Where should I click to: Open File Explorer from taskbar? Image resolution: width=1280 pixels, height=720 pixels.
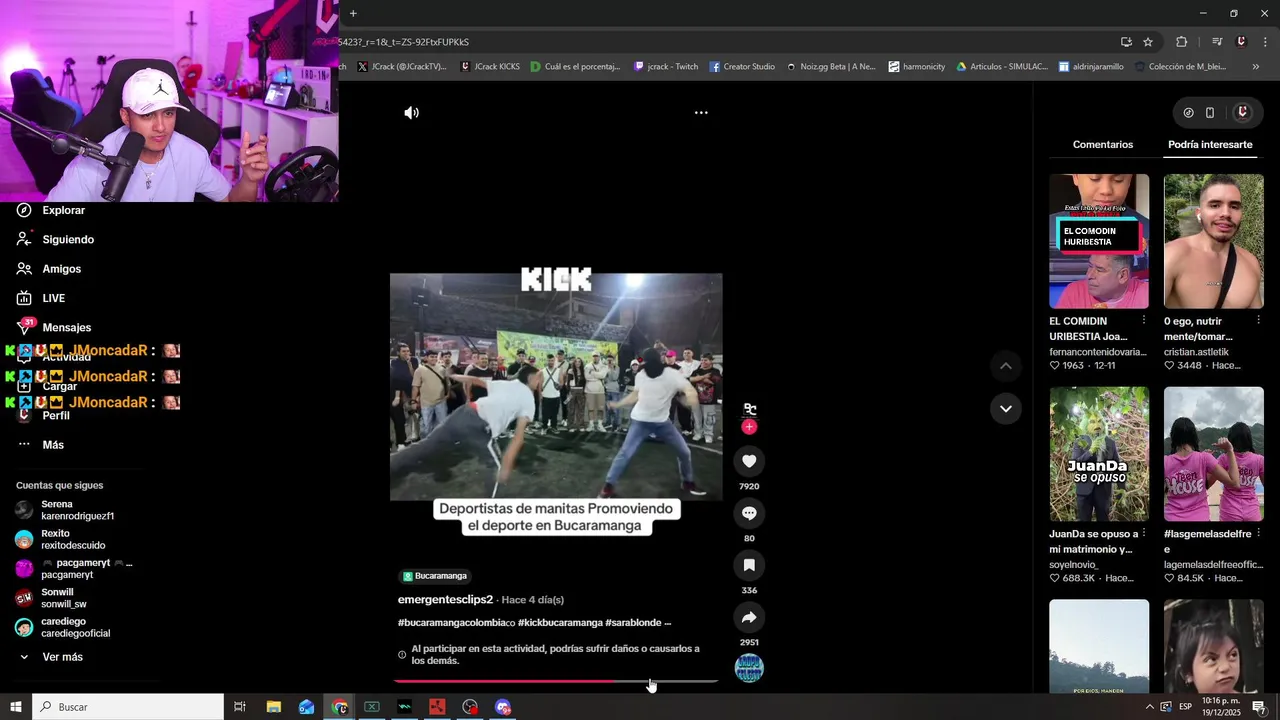click(x=273, y=707)
